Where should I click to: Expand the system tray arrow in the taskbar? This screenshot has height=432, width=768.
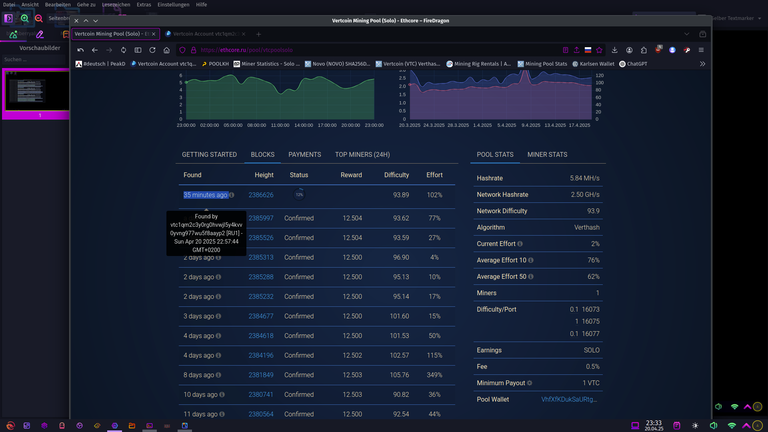point(746,426)
